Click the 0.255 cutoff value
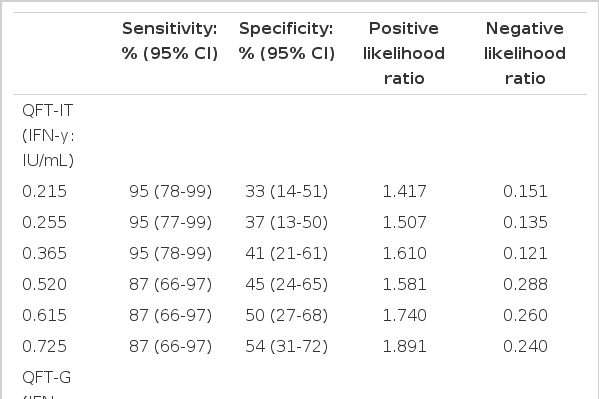The height and width of the screenshot is (399, 599). (x=44, y=222)
